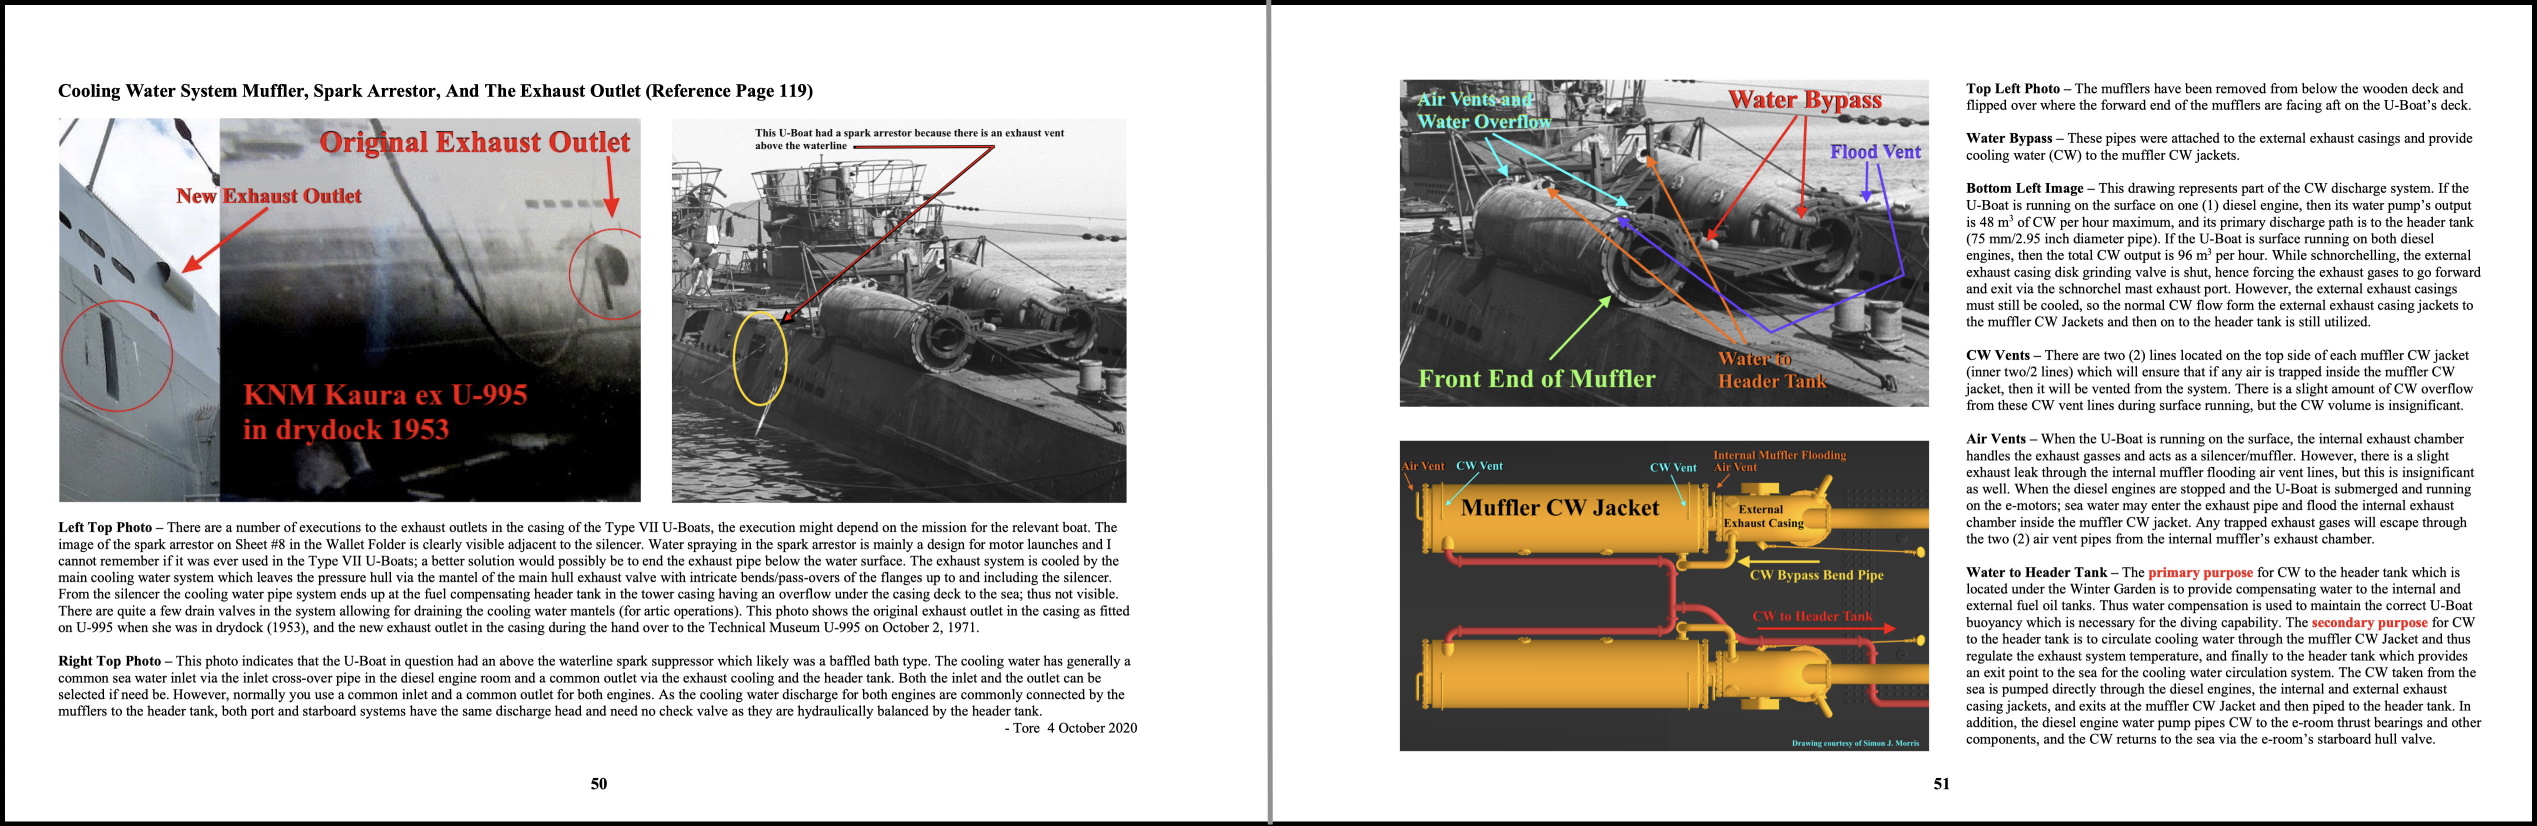Click page number 51

tap(1941, 784)
